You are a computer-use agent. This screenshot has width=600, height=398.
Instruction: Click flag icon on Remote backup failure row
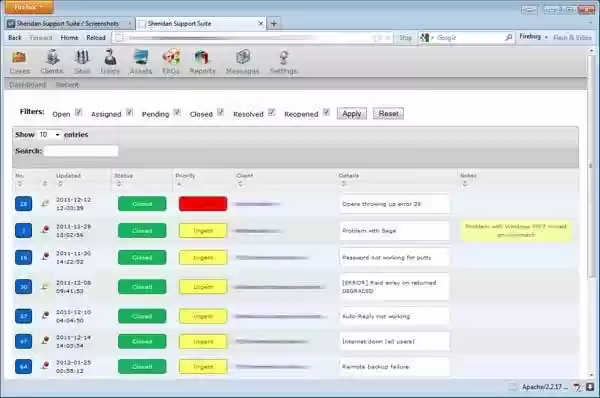(x=45, y=365)
